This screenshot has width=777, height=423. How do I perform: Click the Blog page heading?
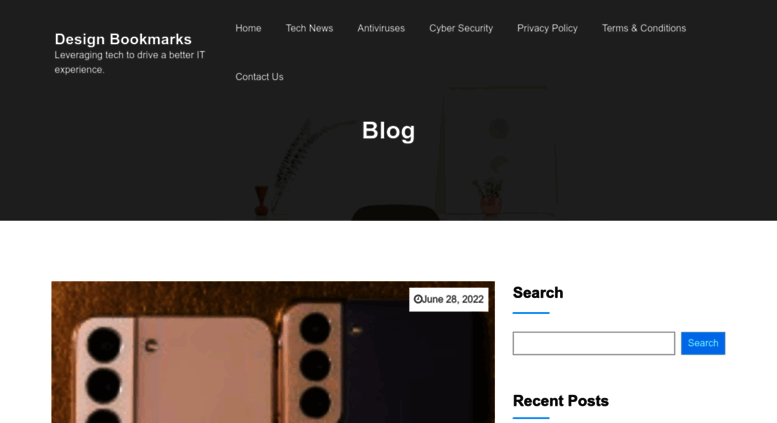388,130
